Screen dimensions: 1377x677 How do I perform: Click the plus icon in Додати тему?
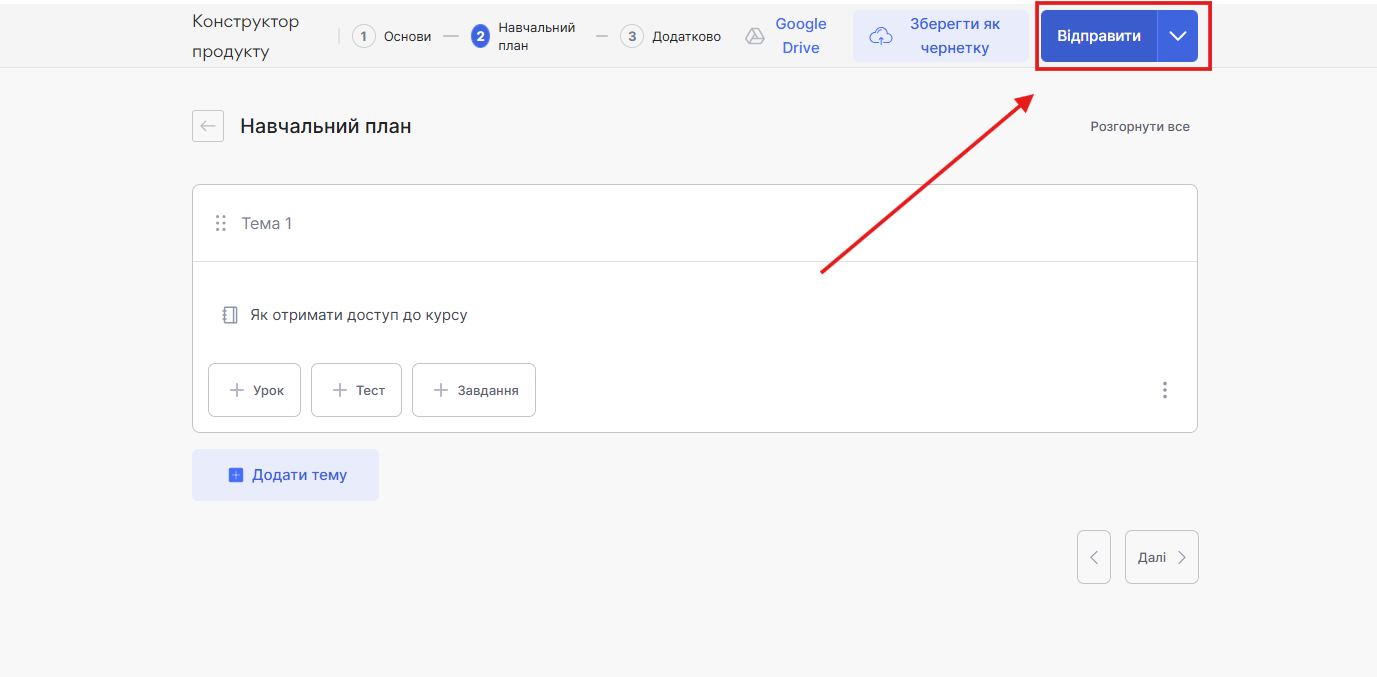pos(236,475)
